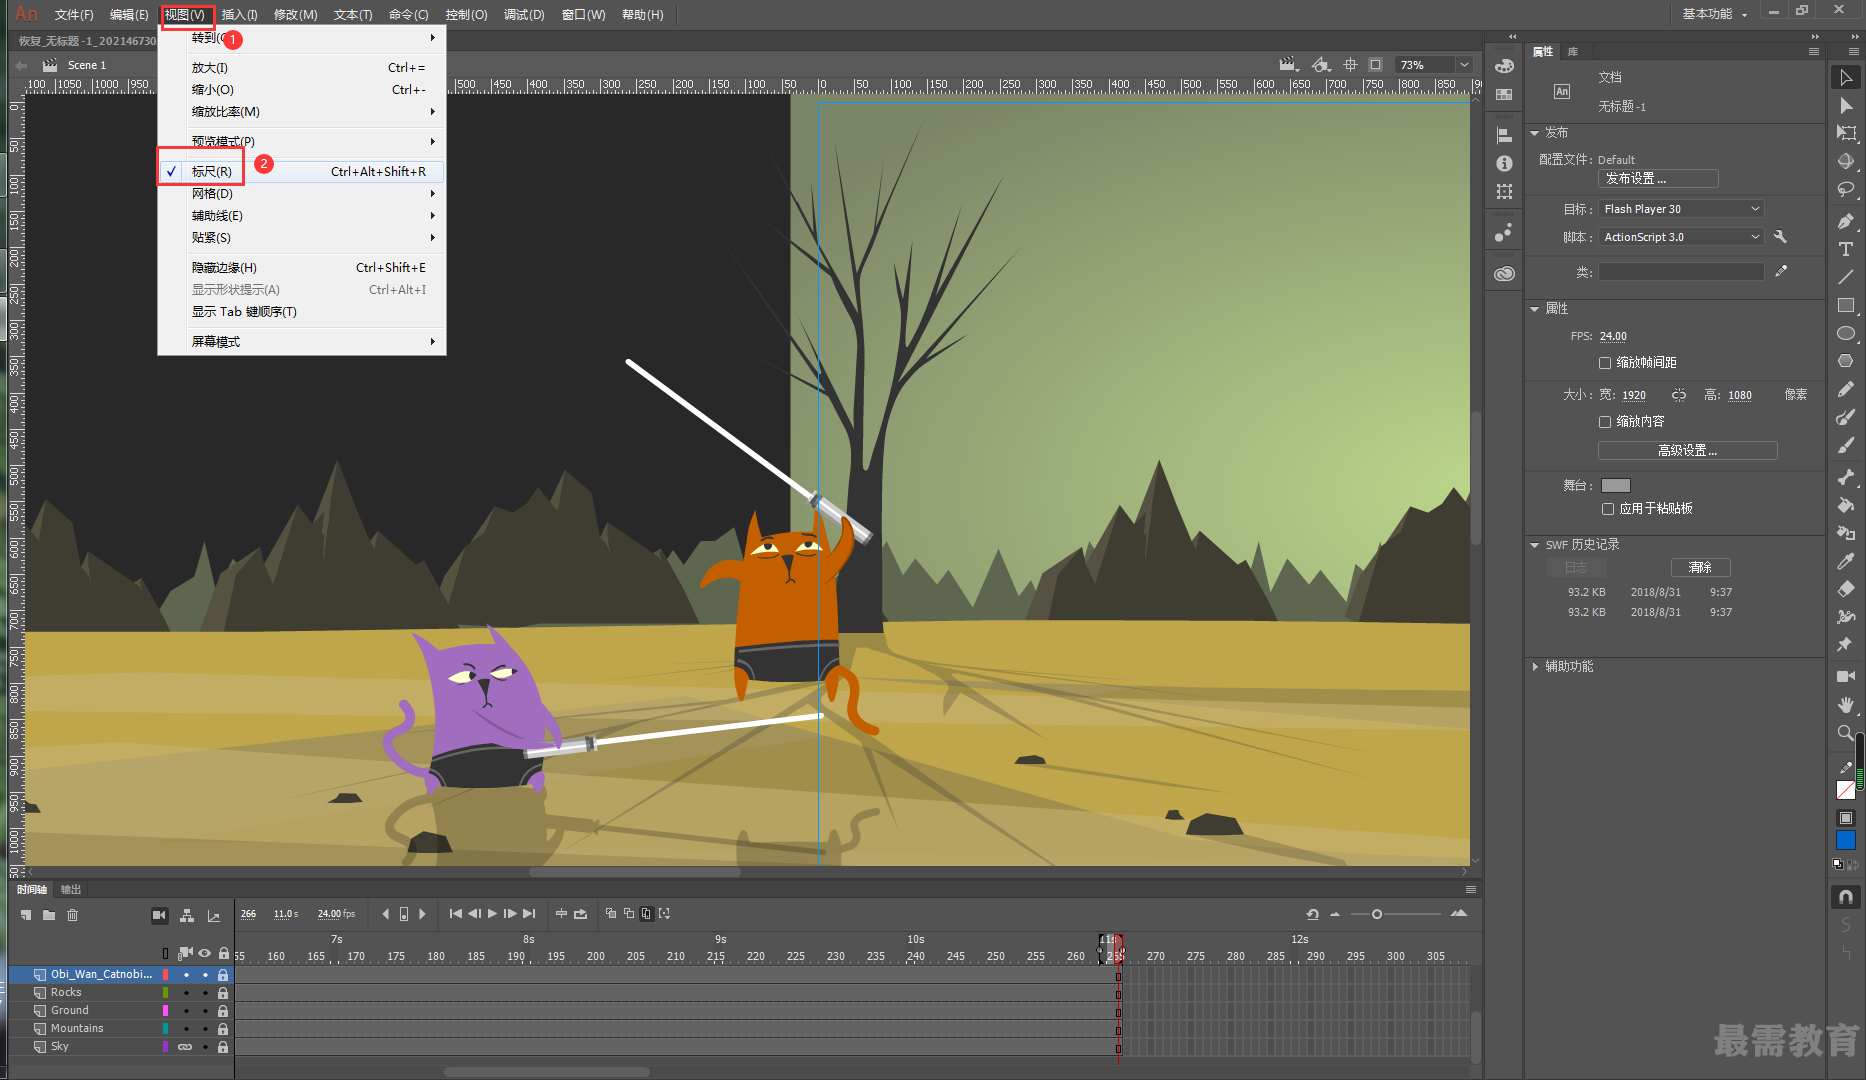
Task: Select the Text tool
Action: [x=1846, y=249]
